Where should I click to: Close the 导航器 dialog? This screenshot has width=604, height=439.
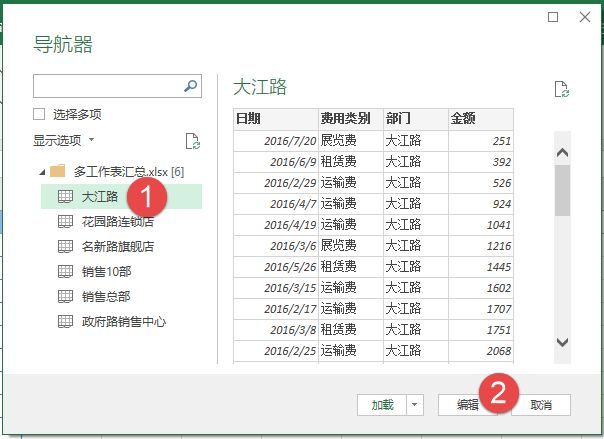pyautogui.click(x=585, y=17)
